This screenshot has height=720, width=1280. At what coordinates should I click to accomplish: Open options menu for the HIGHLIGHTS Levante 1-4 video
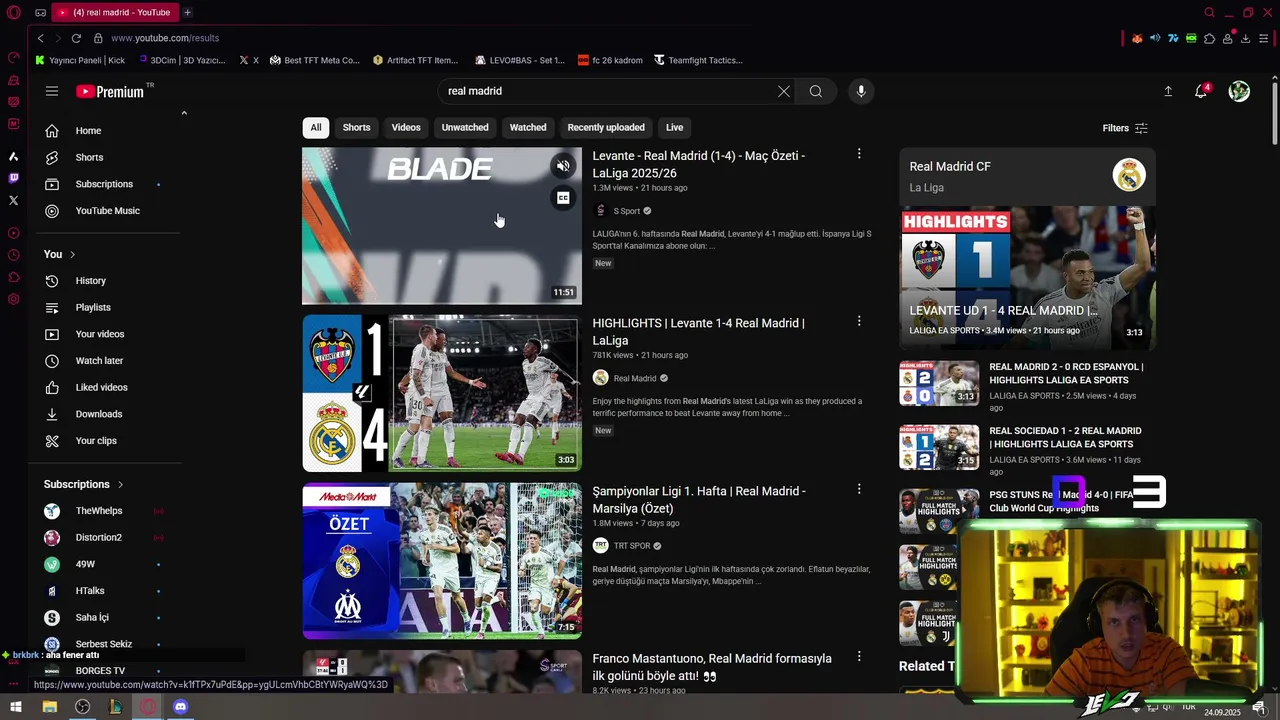click(x=858, y=321)
